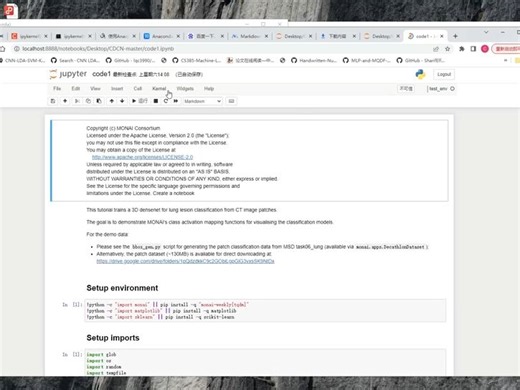Click the Python logo next to Logout
Image resolution: width=520 pixels, height=390 pixels.
pos(421,74)
